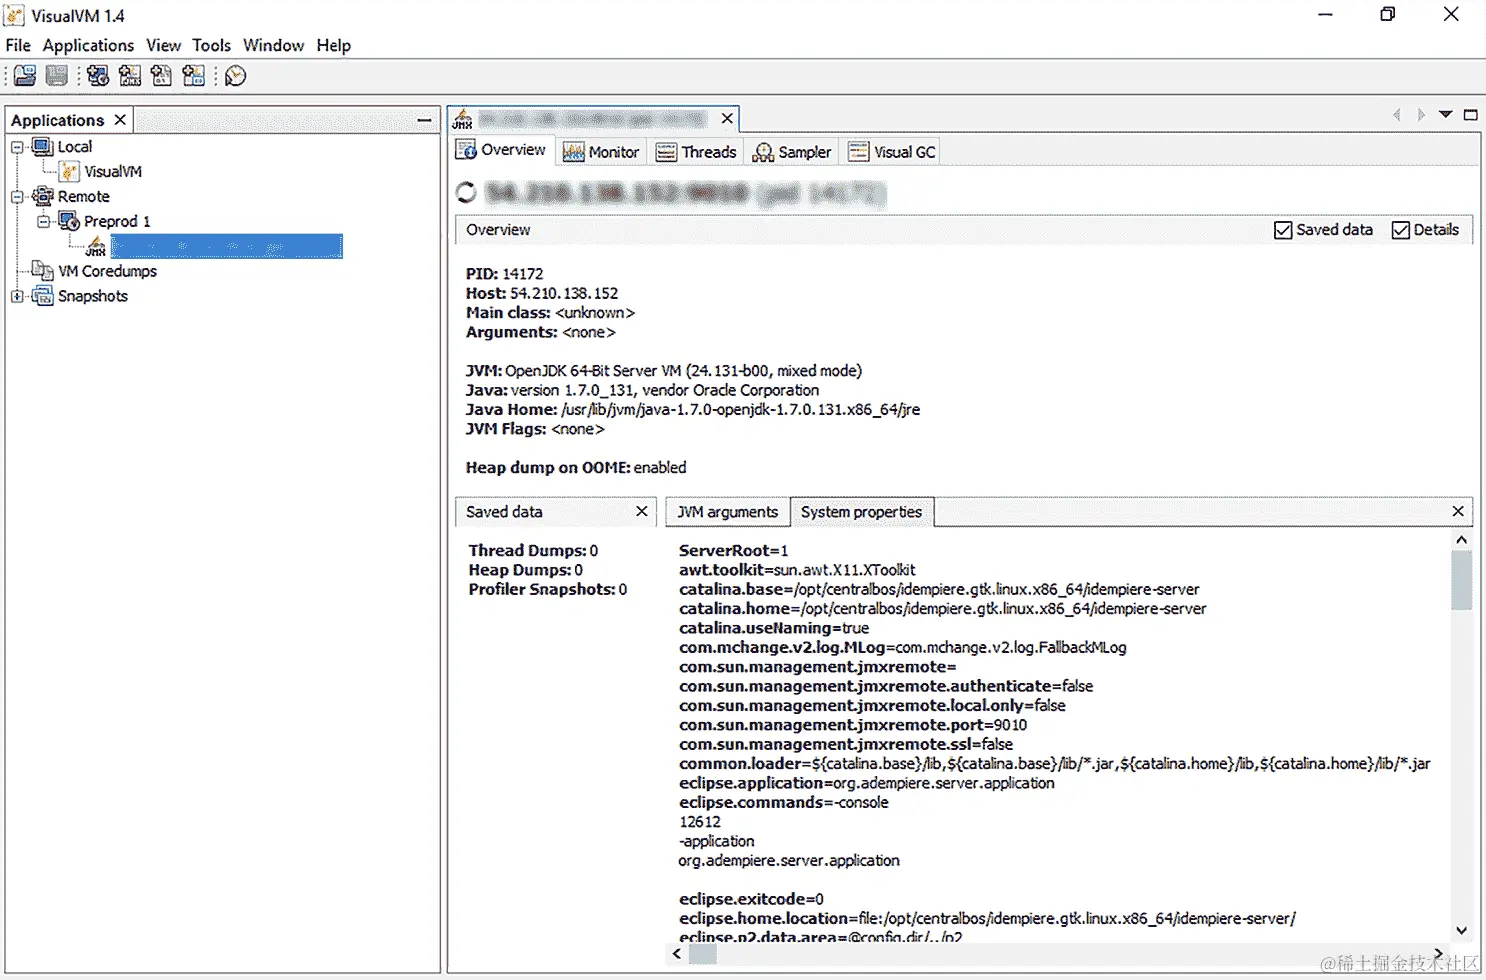Image resolution: width=1486 pixels, height=980 pixels.
Task: Collapse the Remote tree node
Action: 17,197
